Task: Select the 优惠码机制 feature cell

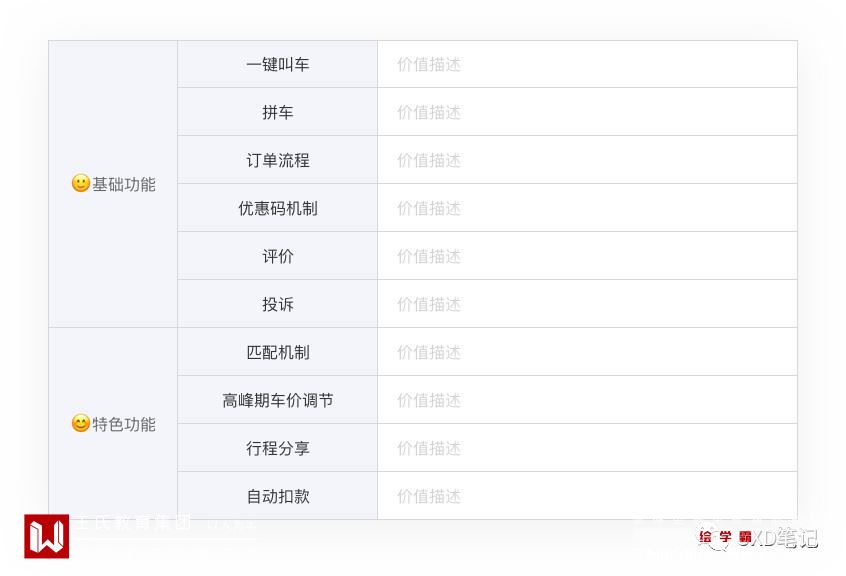Action: pyautogui.click(x=278, y=208)
